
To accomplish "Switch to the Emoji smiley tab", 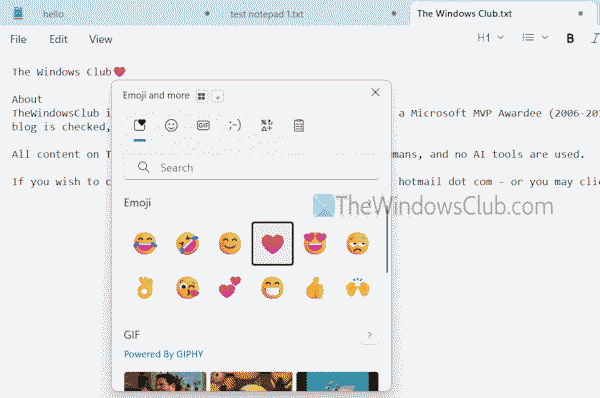I will coord(171,125).
